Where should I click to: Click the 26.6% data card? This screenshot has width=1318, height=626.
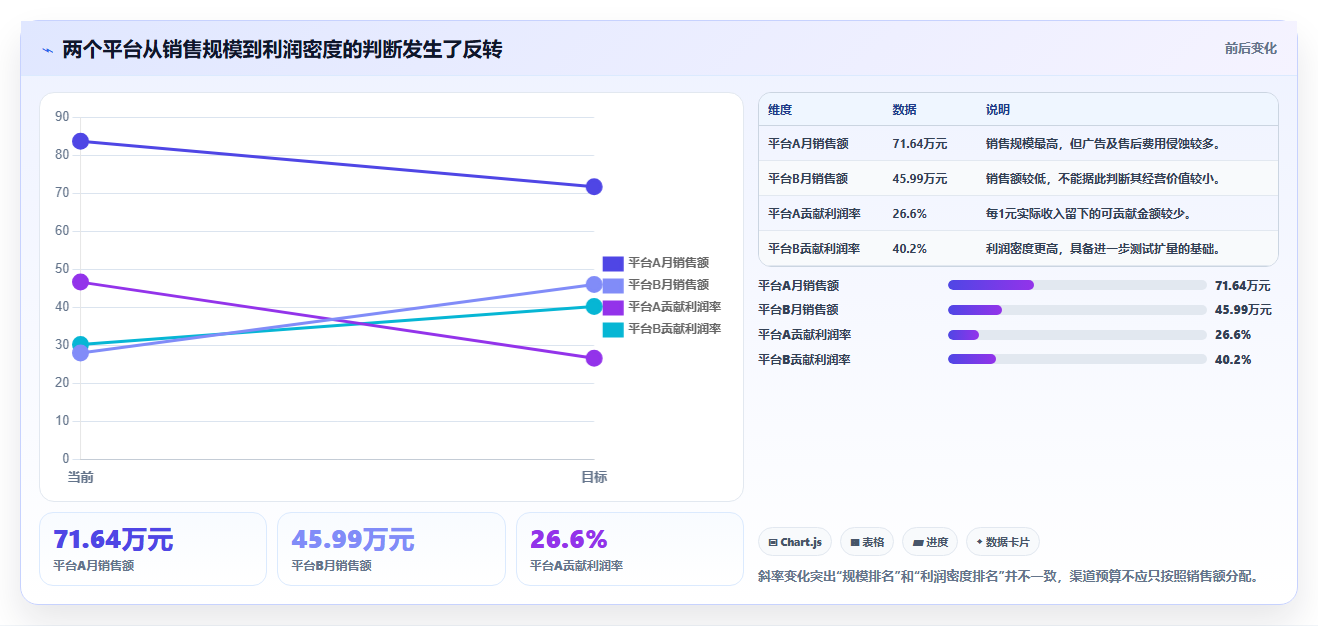(630, 549)
